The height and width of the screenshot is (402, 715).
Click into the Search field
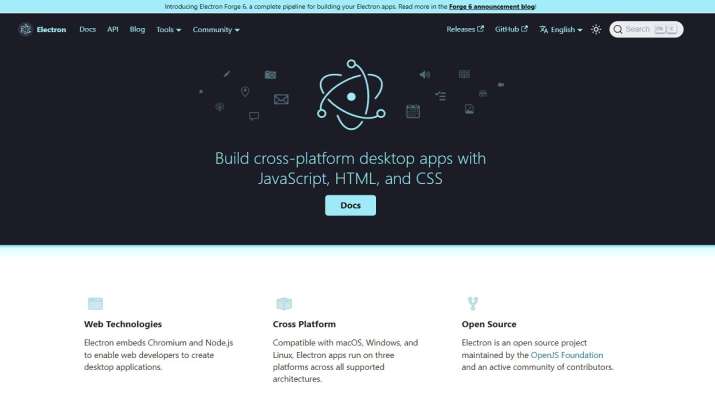[x=646, y=29]
